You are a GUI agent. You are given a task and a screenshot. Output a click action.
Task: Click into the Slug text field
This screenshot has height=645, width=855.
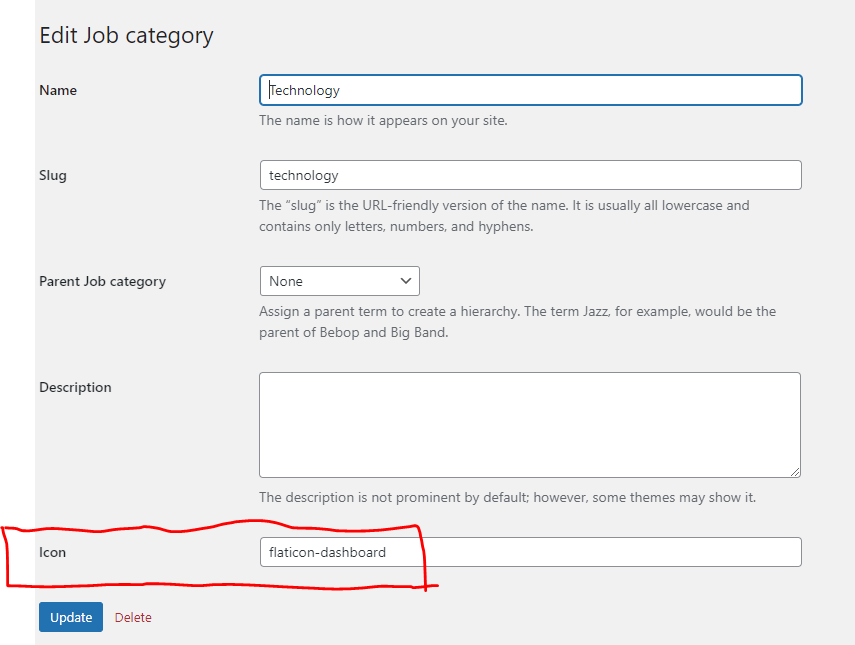tap(531, 175)
